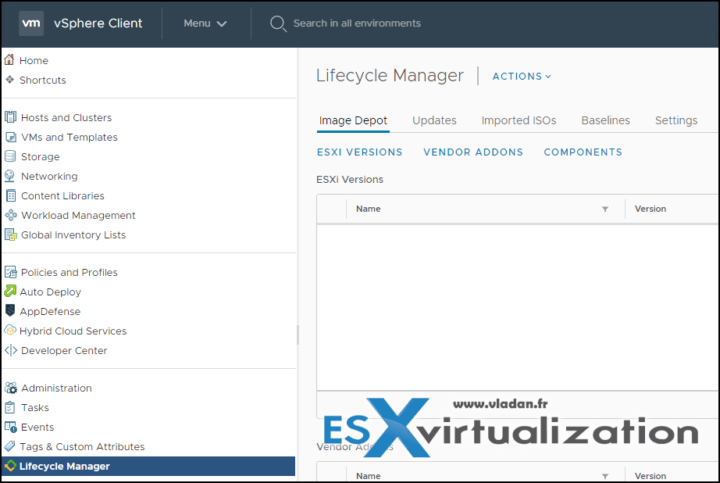Viewport: 720px width, 483px height.
Task: Open the Baselines tab
Action: [605, 120]
